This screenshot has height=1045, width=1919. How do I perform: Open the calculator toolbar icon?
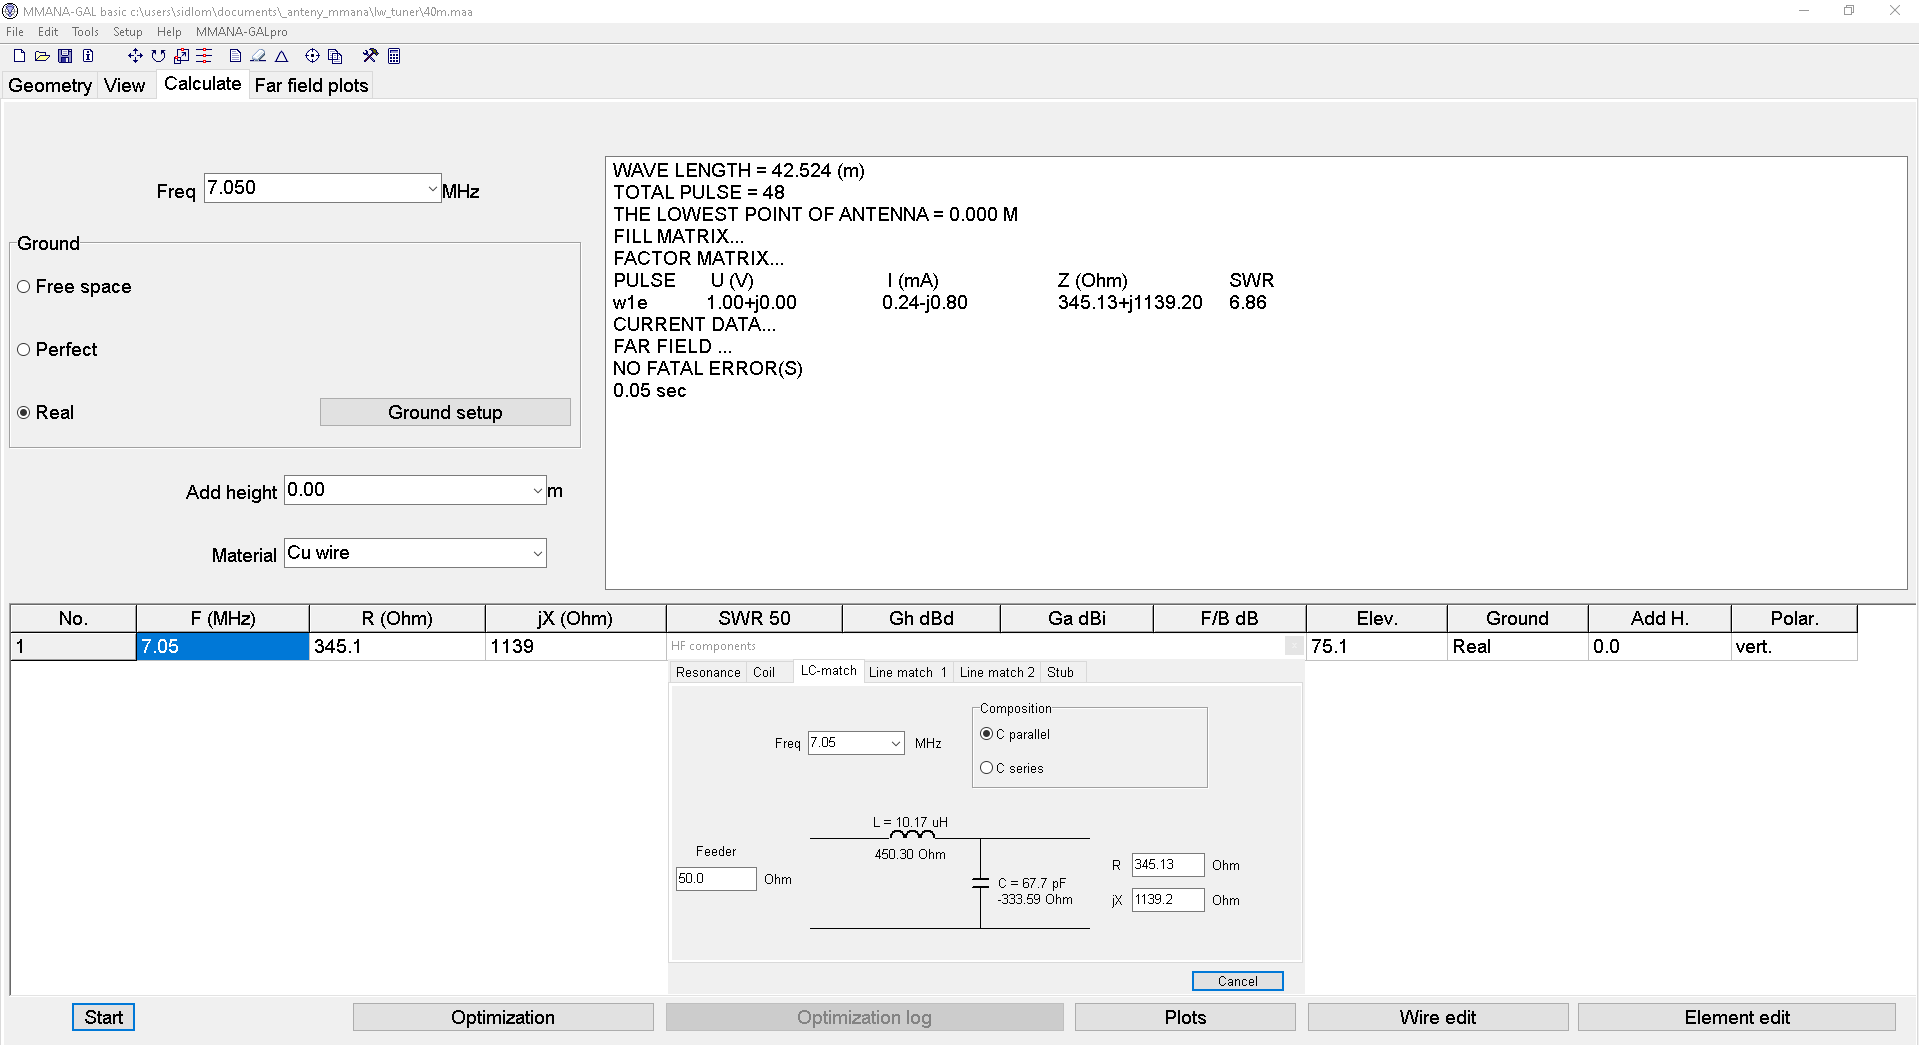point(394,56)
